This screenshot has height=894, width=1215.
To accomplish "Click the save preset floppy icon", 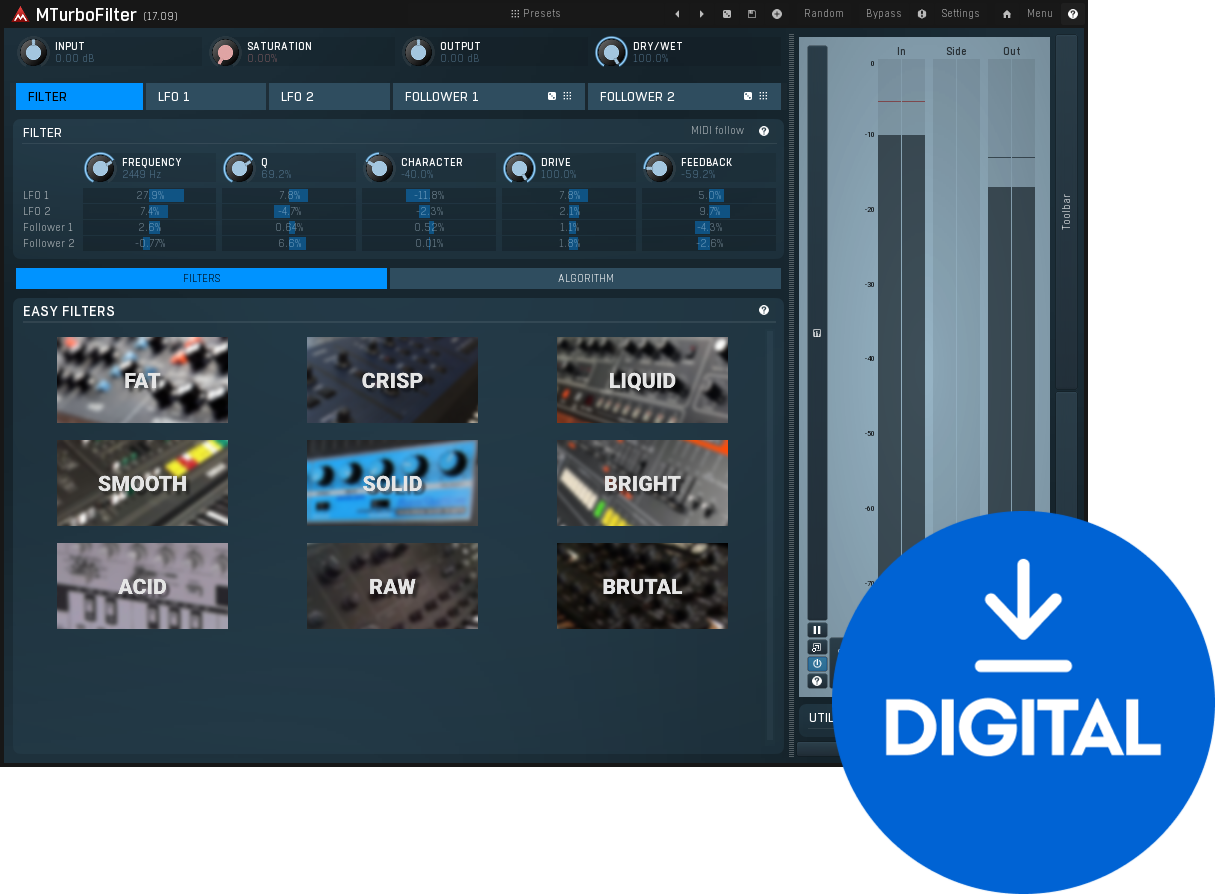I will (752, 14).
